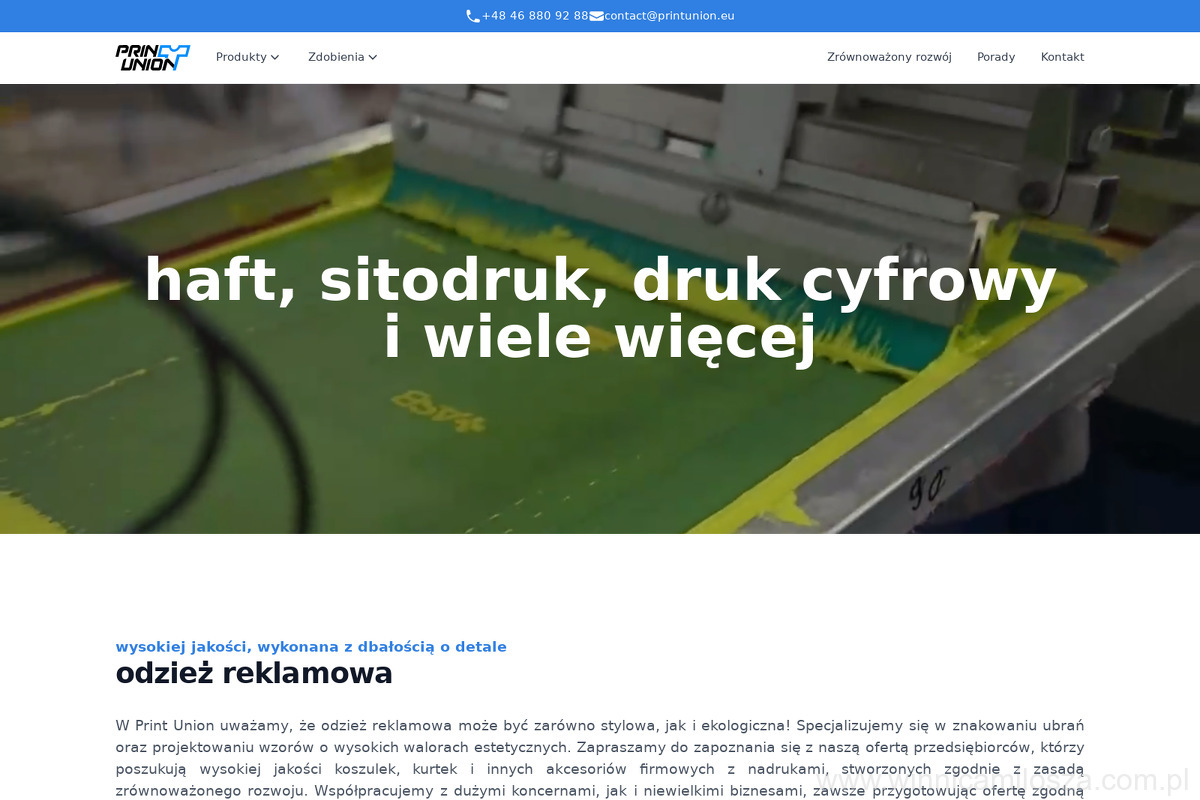Expand the Zdobienia menu label
The width and height of the screenshot is (1200, 800).
point(336,57)
